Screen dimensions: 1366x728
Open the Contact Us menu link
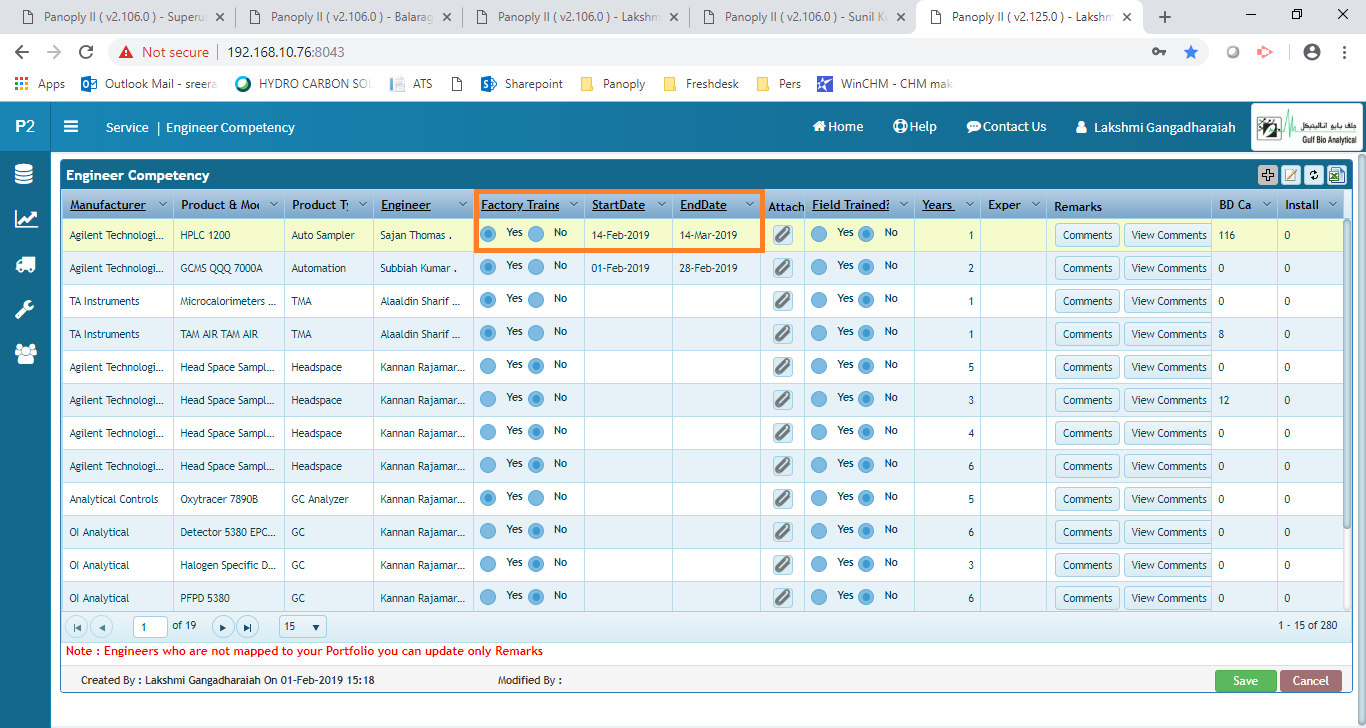point(1006,127)
